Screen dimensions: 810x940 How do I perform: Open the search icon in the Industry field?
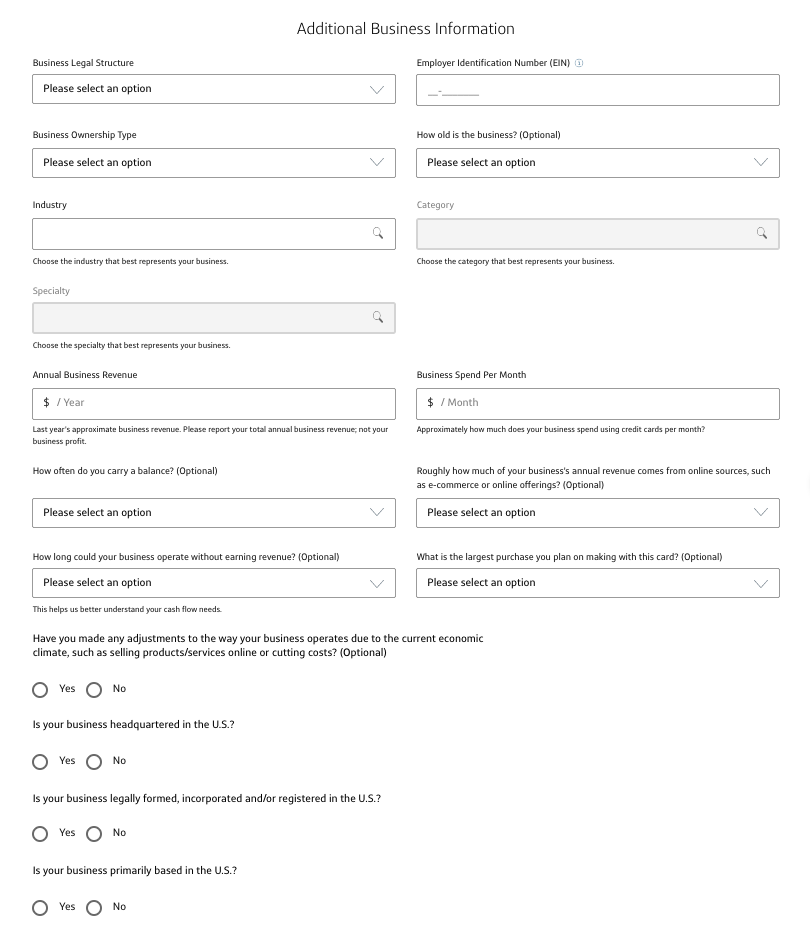coord(377,233)
